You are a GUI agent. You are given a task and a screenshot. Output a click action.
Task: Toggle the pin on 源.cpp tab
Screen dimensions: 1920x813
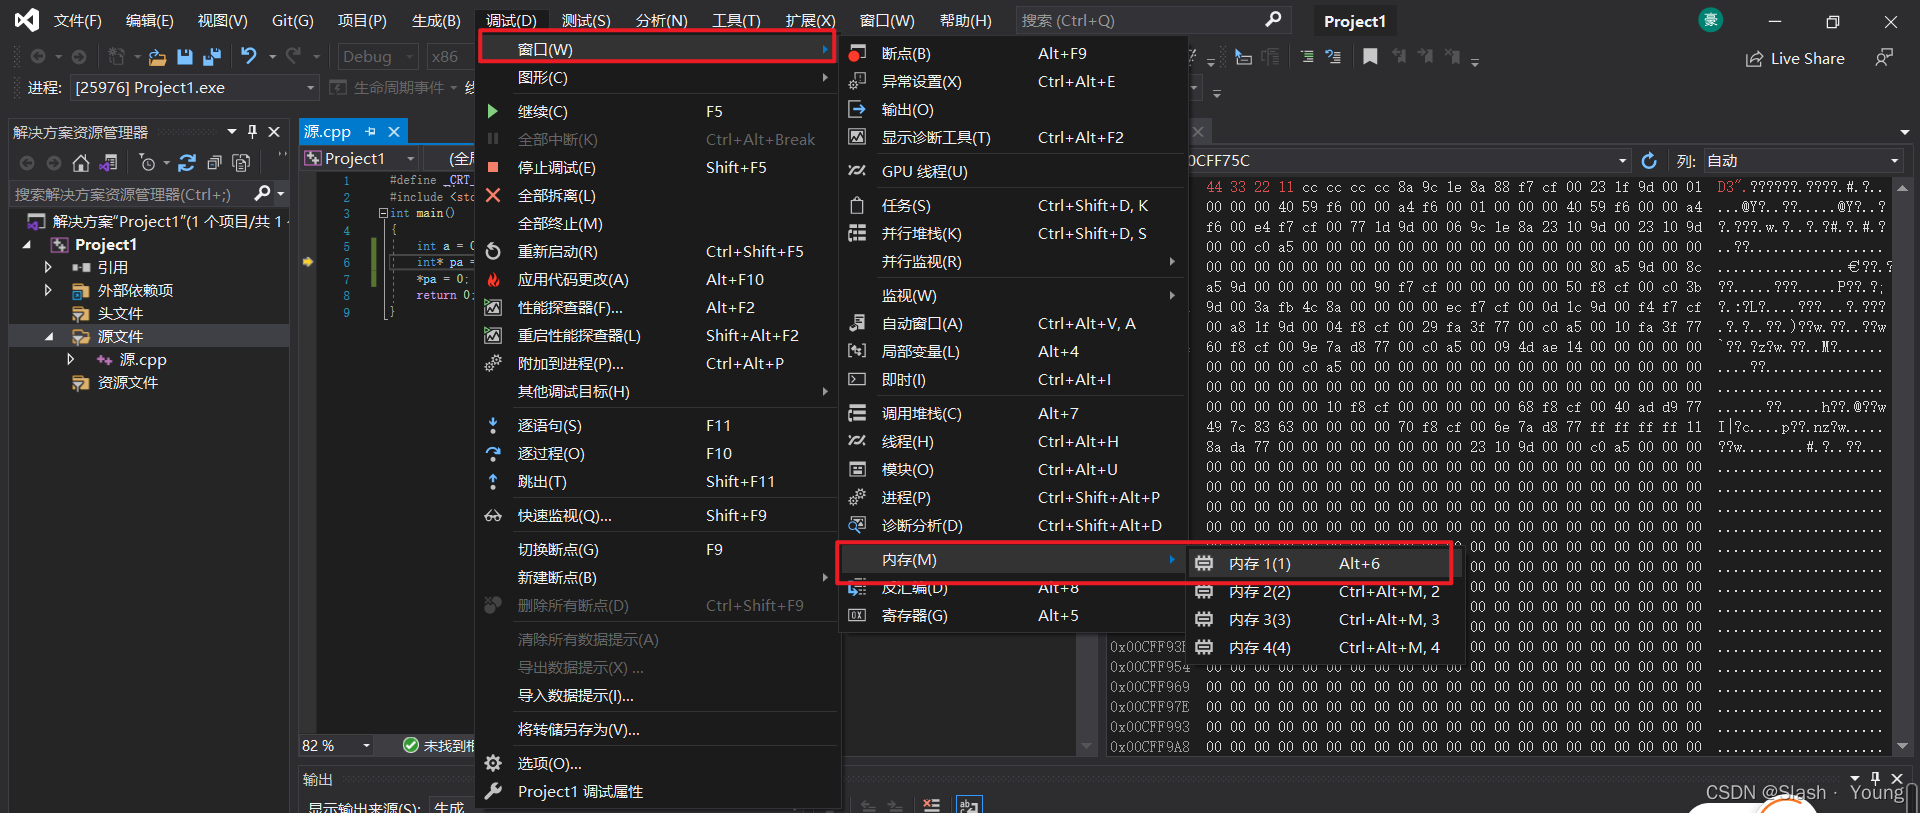click(x=371, y=131)
